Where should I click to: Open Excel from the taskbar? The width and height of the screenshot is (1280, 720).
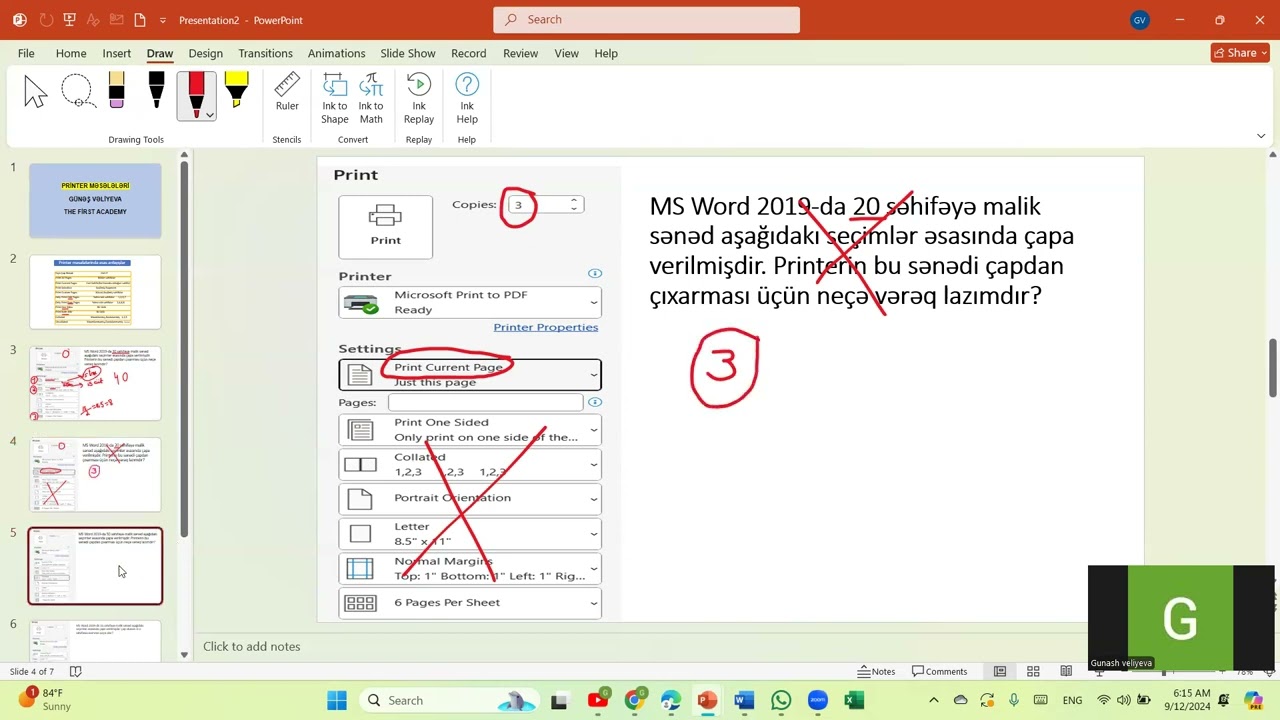pyautogui.click(x=854, y=700)
